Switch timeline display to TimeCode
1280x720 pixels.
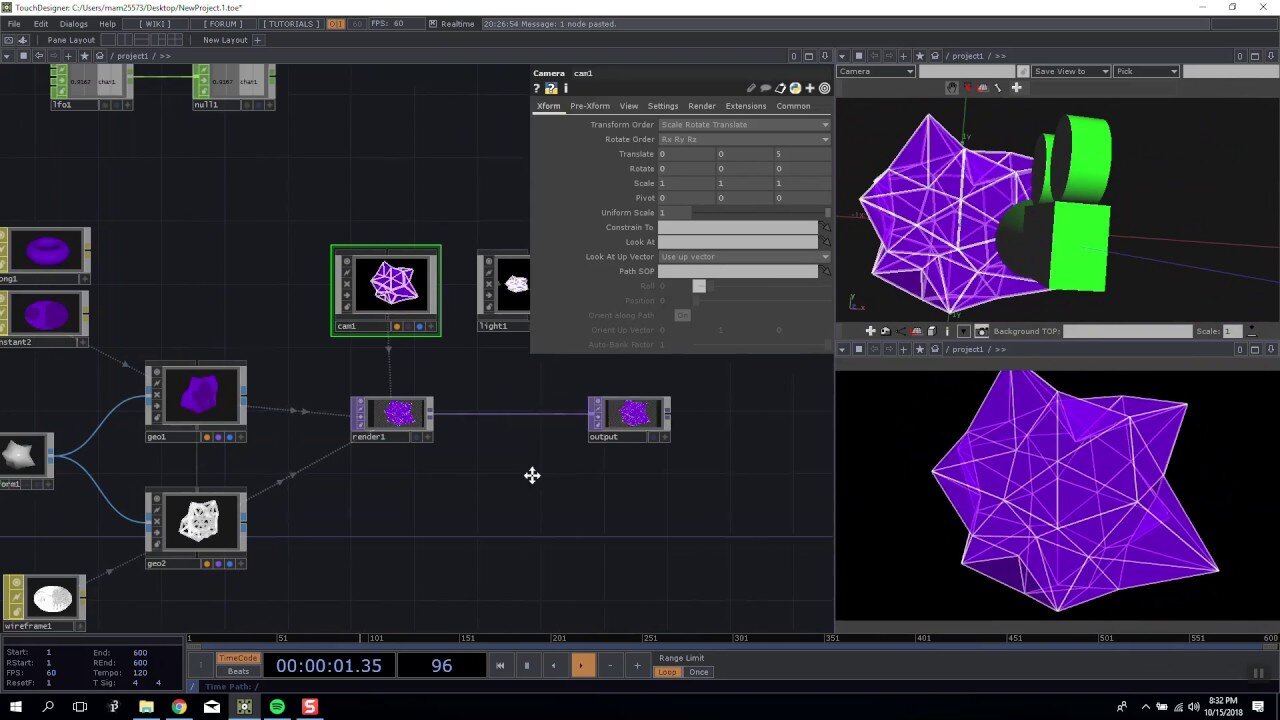[238, 658]
